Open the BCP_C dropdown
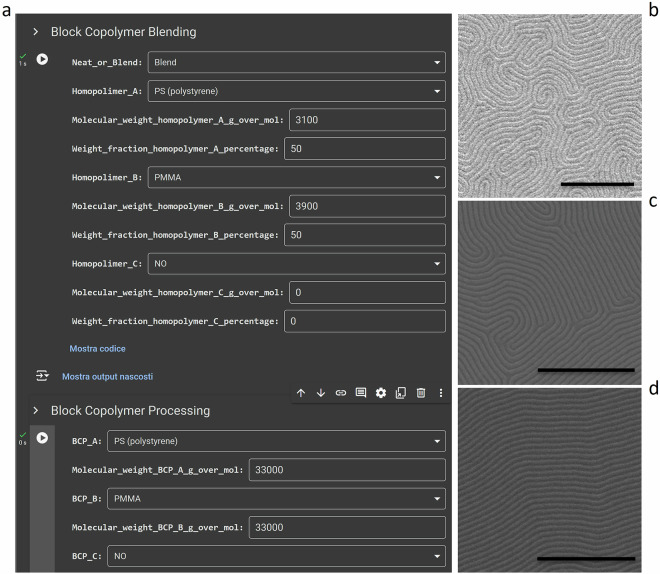The image size is (660, 574). click(275, 555)
